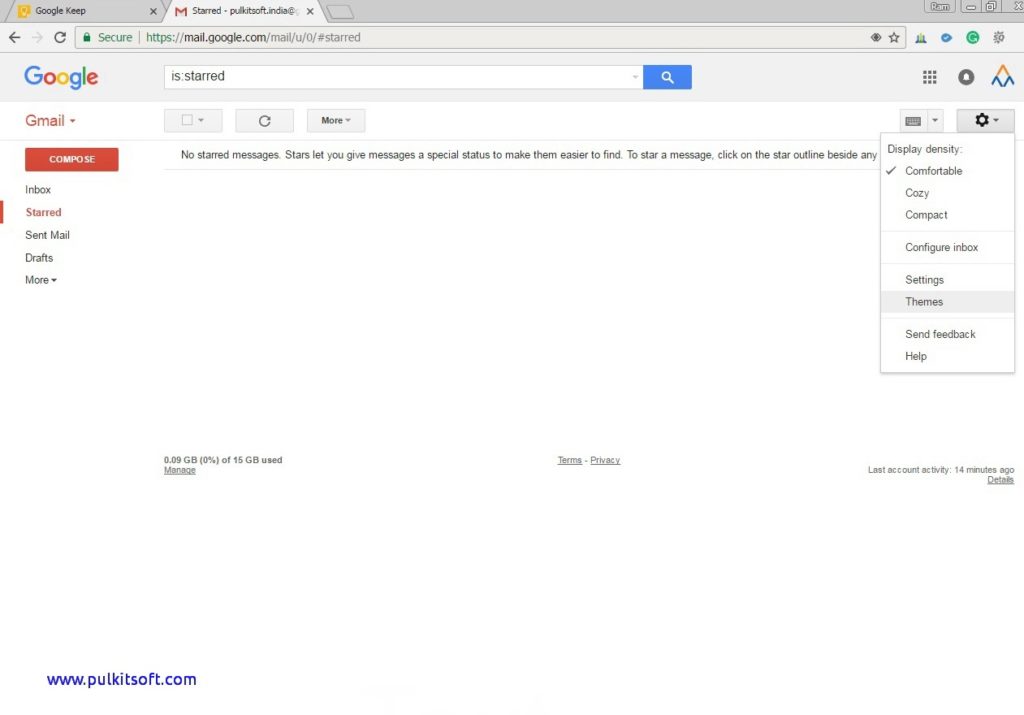Bookmark this page with the star icon

(x=894, y=37)
